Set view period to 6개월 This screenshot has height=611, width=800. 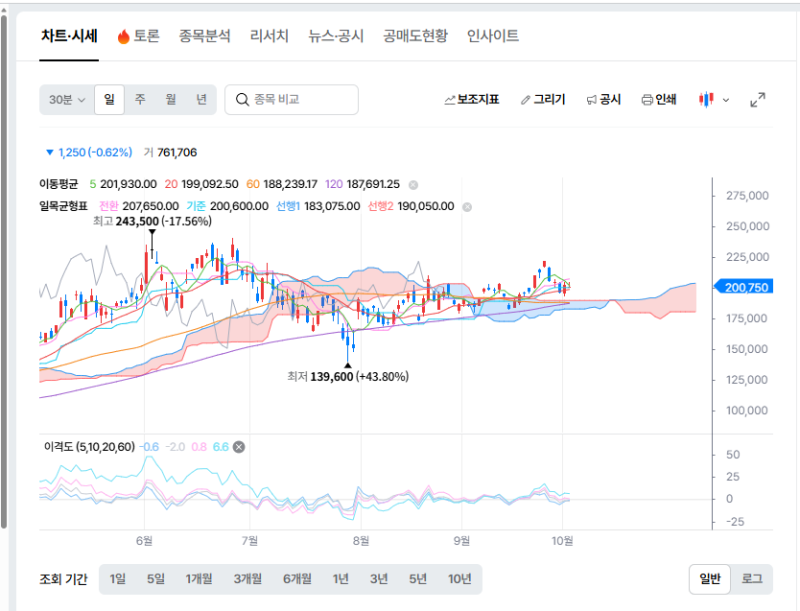coord(297,579)
